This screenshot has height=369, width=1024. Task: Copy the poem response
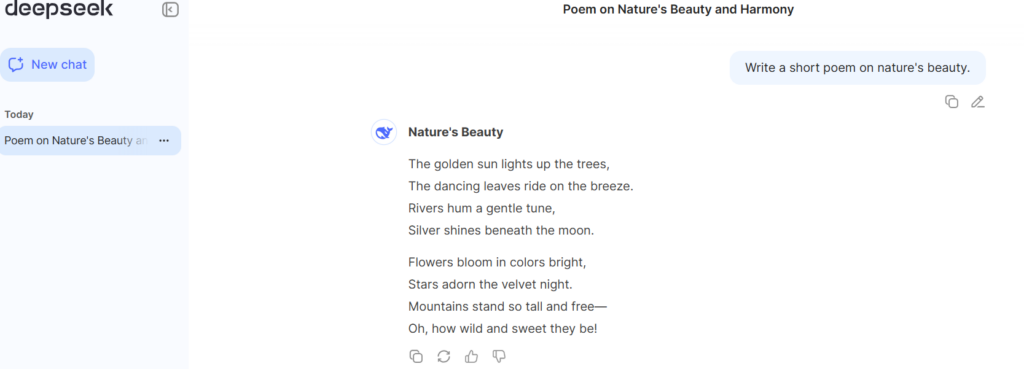(x=416, y=356)
